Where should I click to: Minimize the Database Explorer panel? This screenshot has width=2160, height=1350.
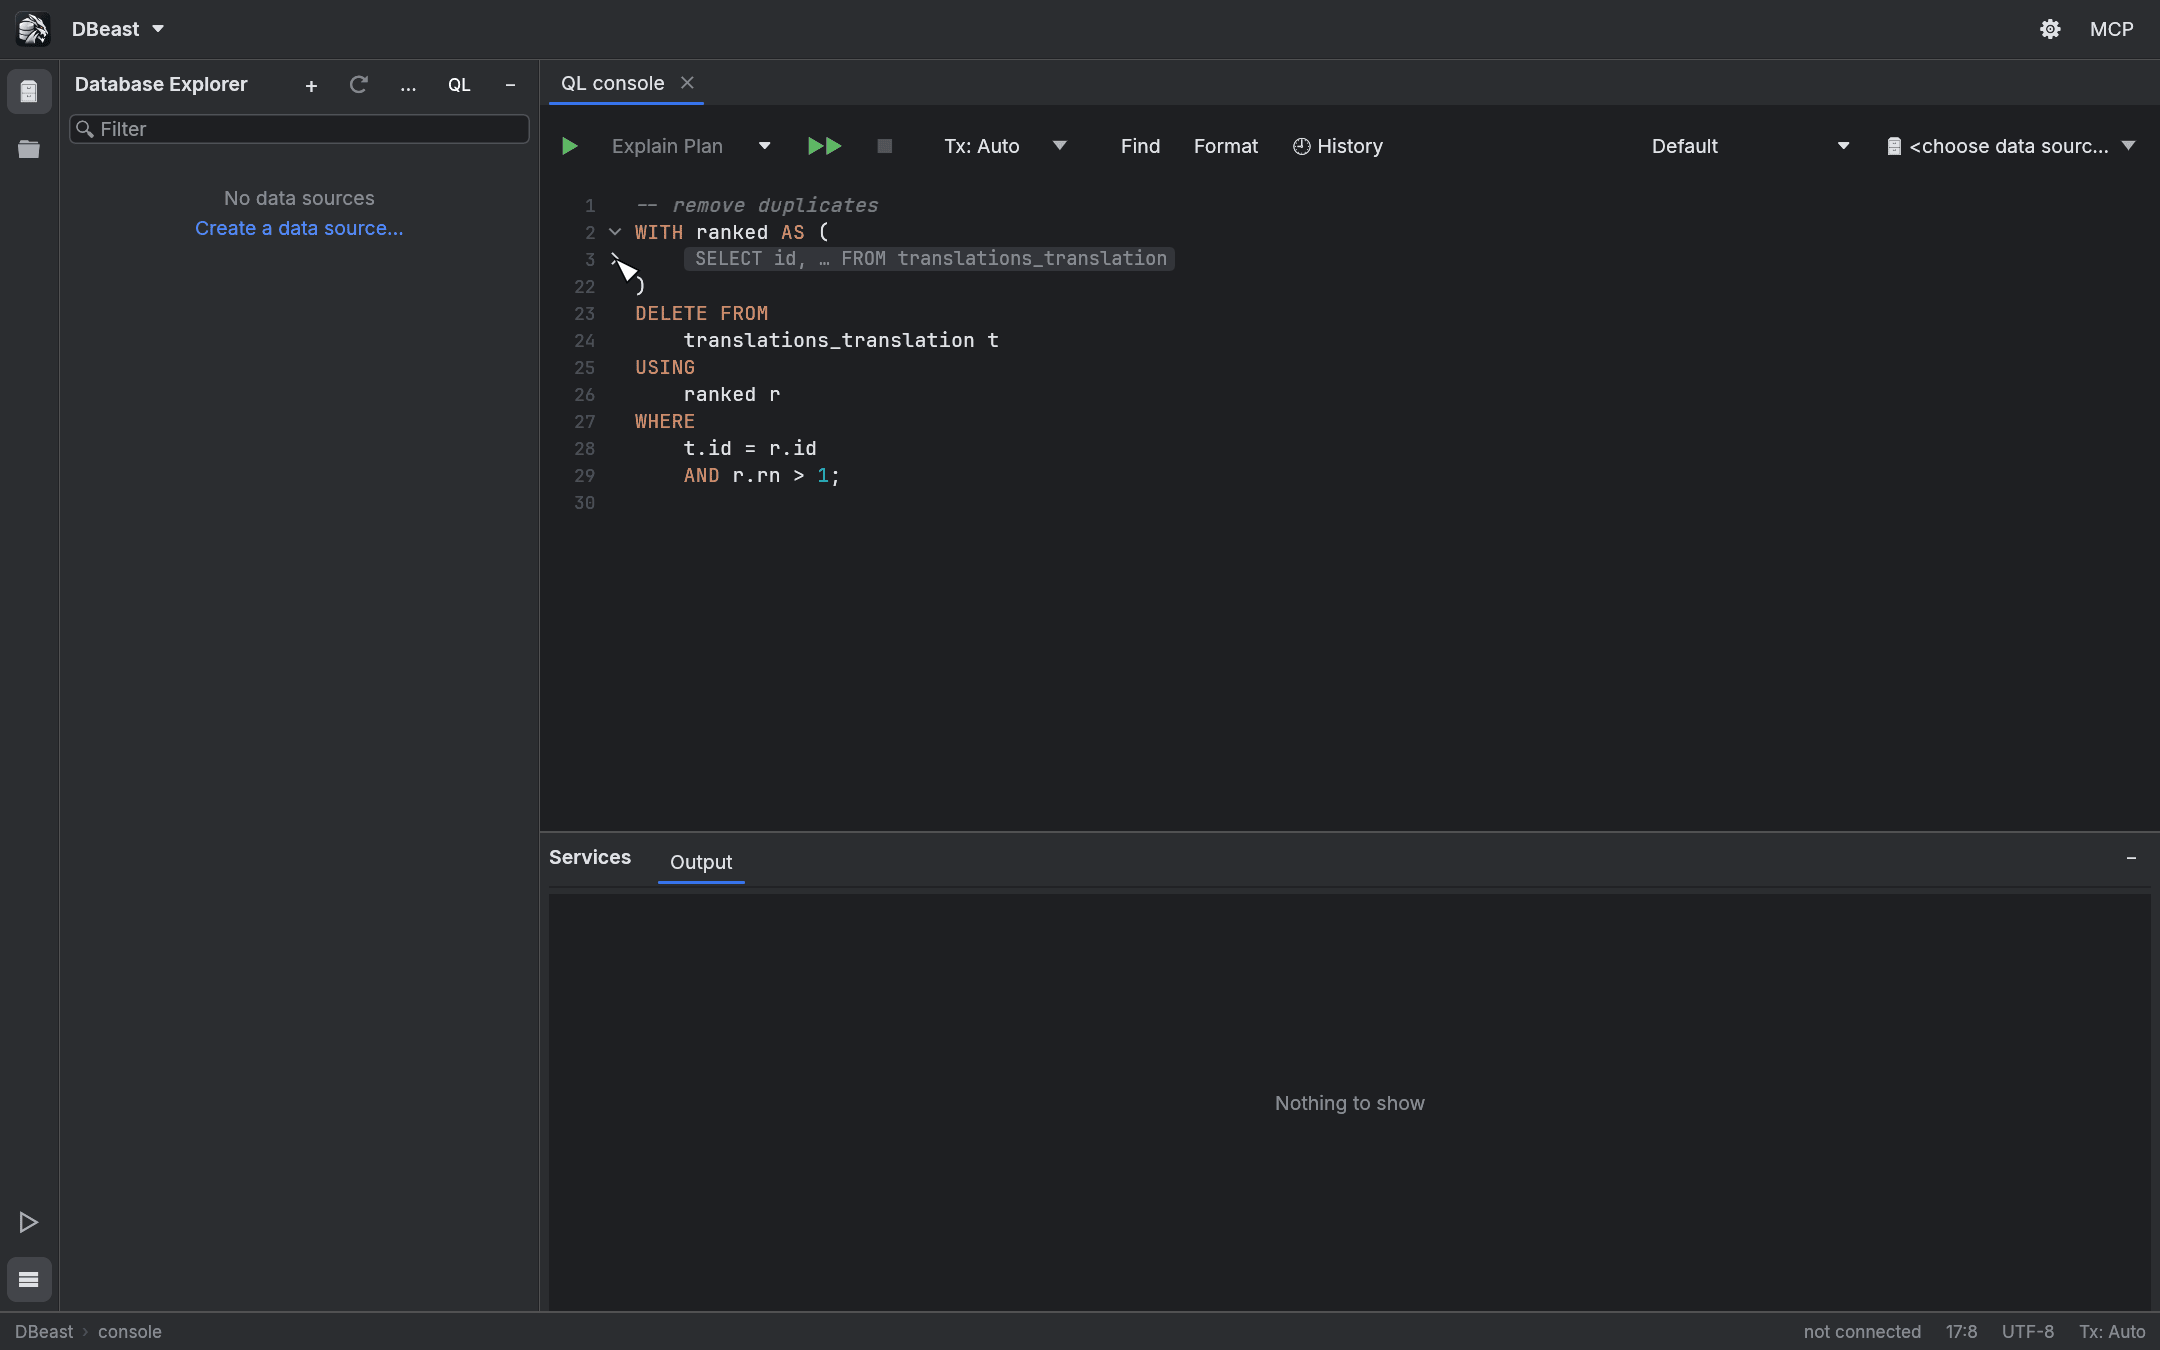[x=510, y=85]
